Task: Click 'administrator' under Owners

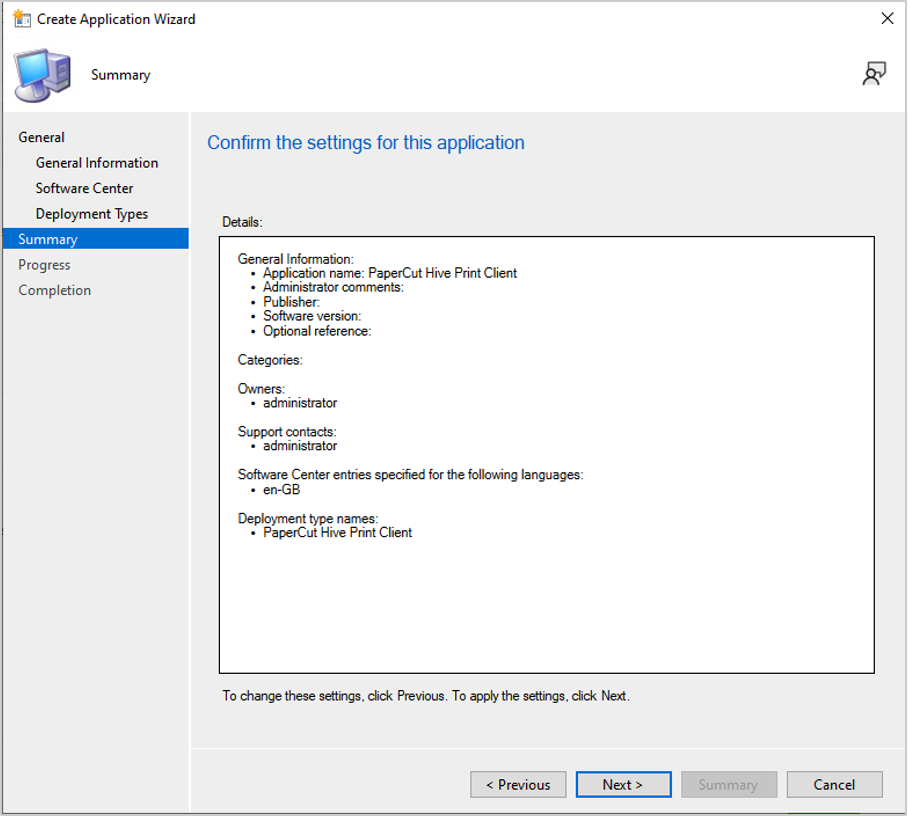Action: point(300,402)
